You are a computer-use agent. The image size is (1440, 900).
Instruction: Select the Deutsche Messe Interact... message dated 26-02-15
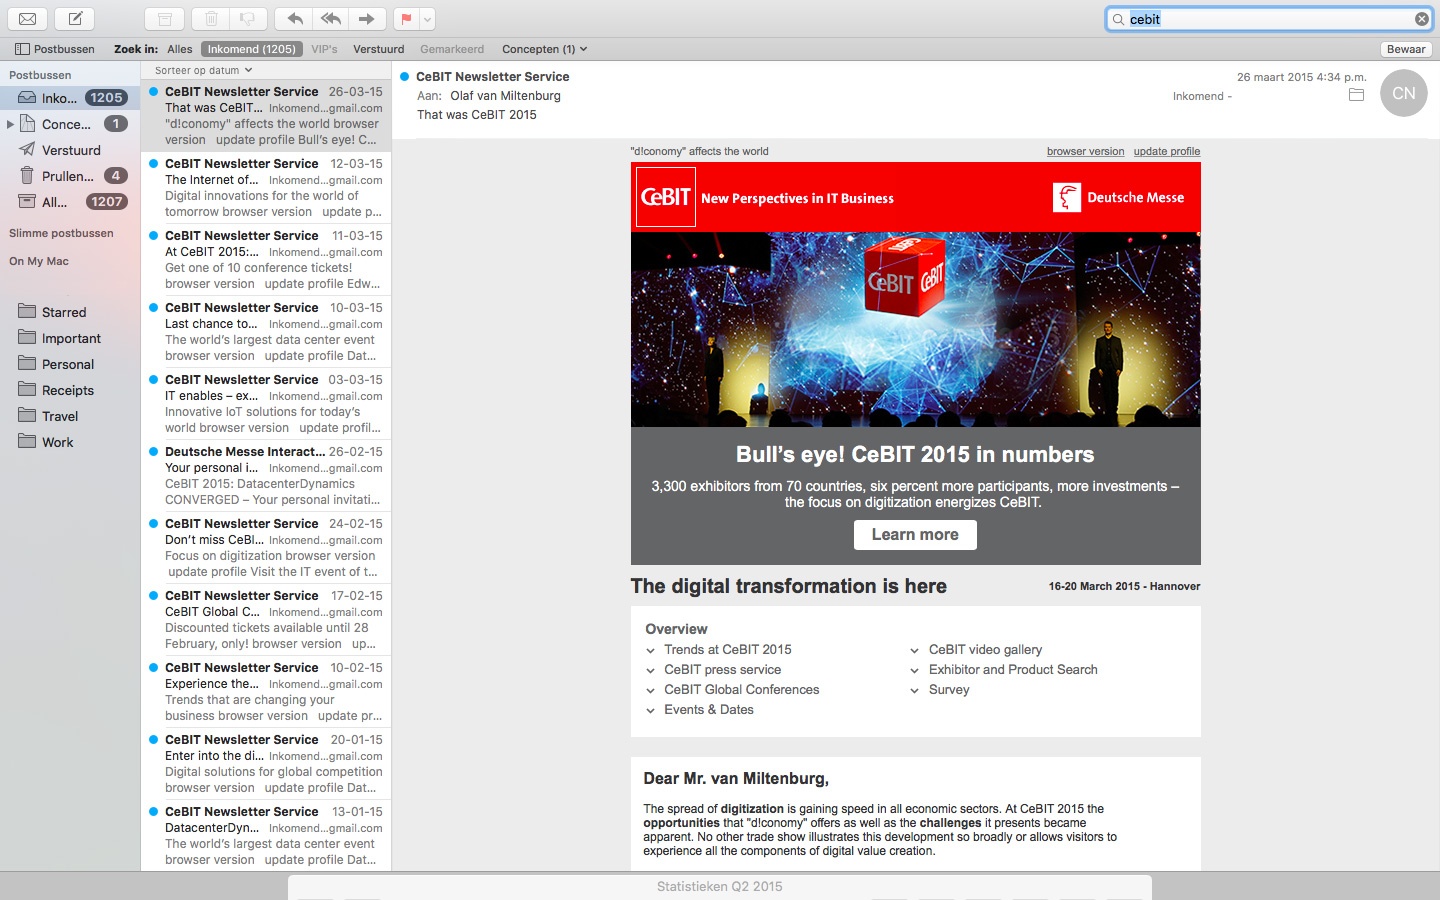(x=266, y=476)
